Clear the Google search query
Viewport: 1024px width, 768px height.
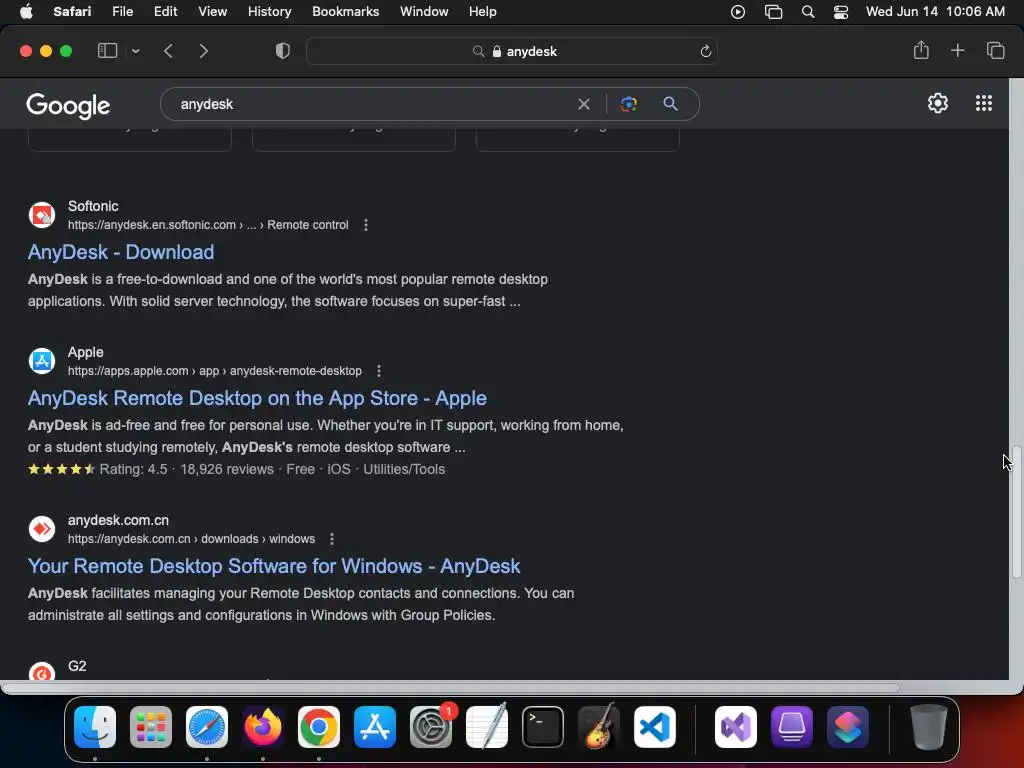(x=584, y=104)
